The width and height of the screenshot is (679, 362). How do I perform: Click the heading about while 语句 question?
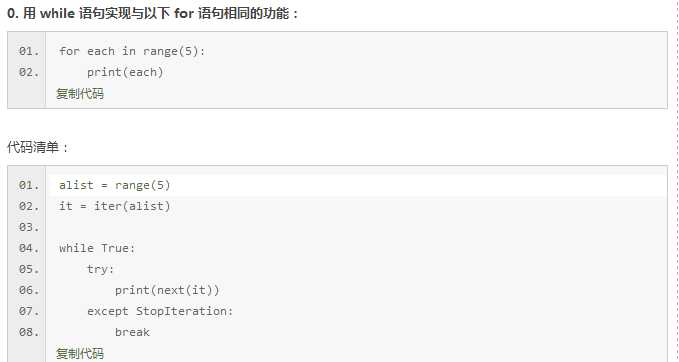pos(153,13)
